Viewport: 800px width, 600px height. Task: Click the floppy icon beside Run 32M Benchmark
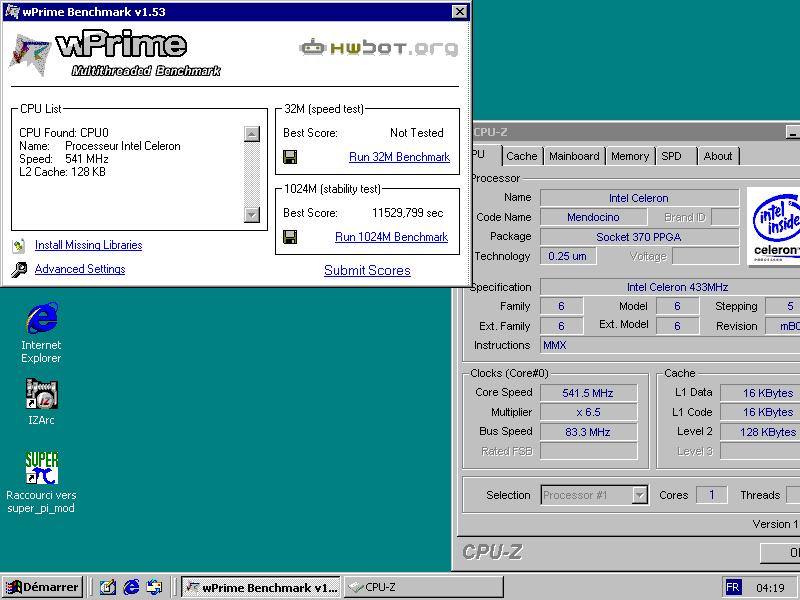[x=290, y=157]
